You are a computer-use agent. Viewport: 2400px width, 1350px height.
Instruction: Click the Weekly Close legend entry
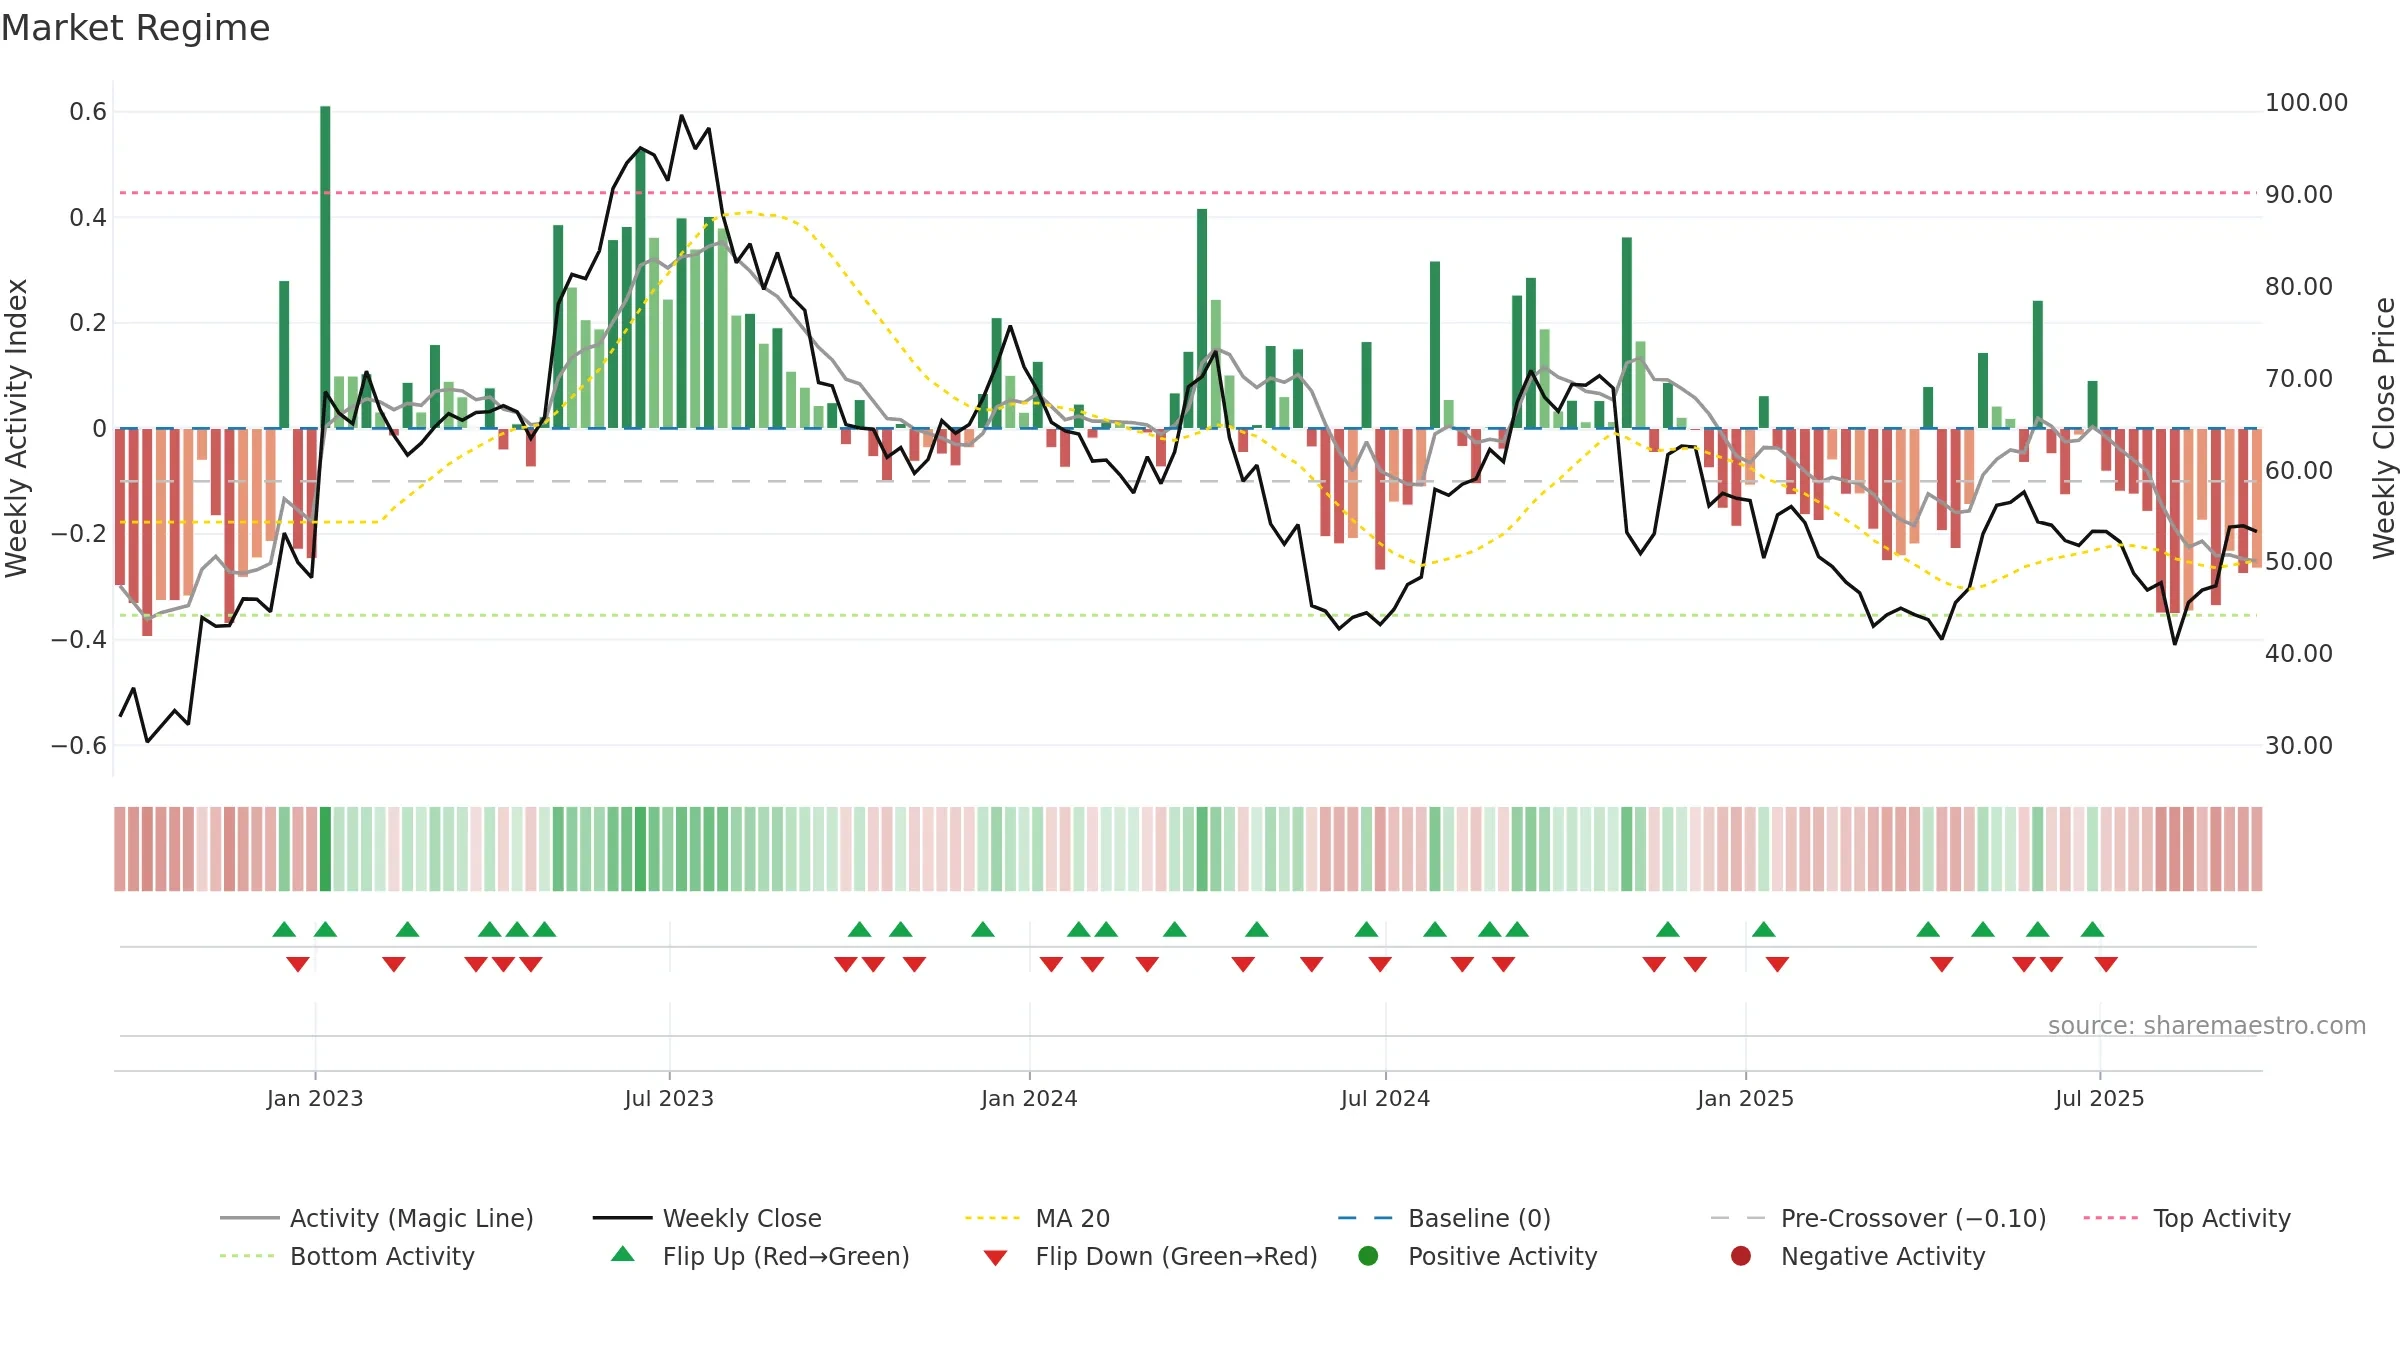pyautogui.click(x=707, y=1218)
